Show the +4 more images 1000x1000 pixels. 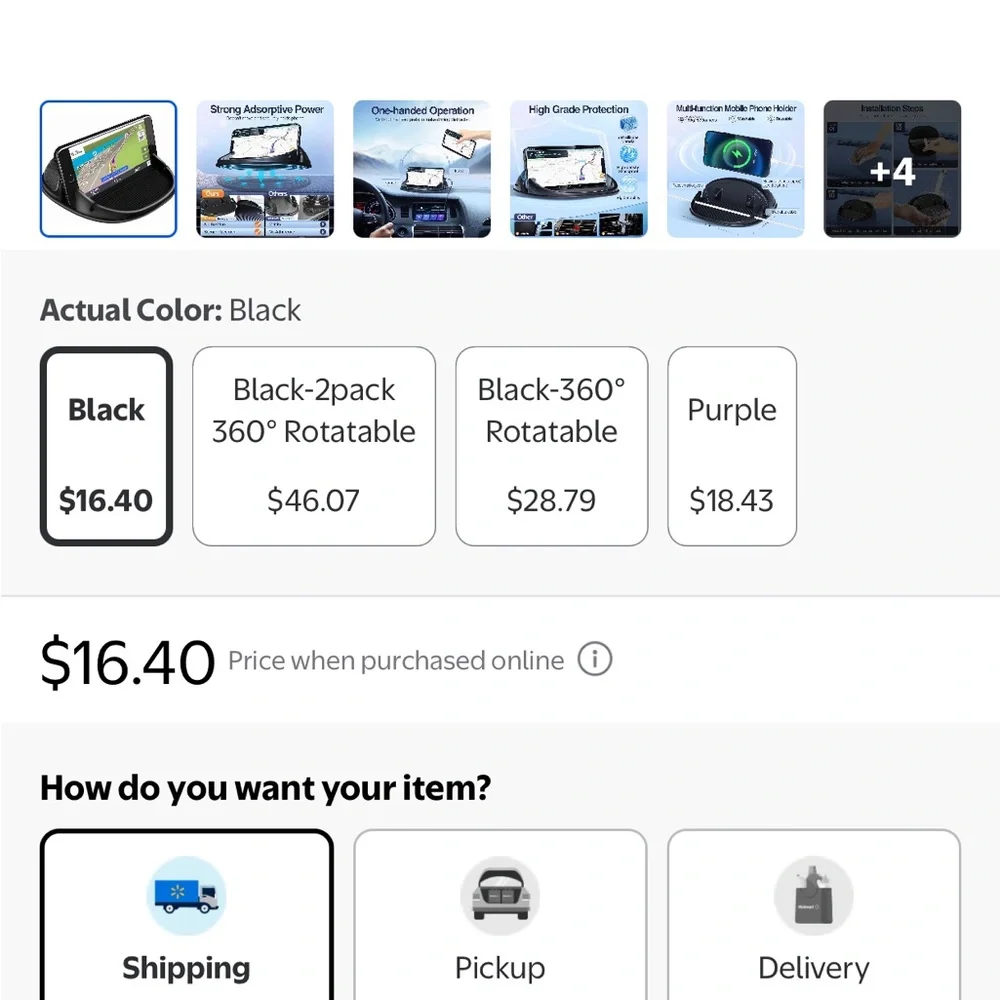click(x=892, y=169)
